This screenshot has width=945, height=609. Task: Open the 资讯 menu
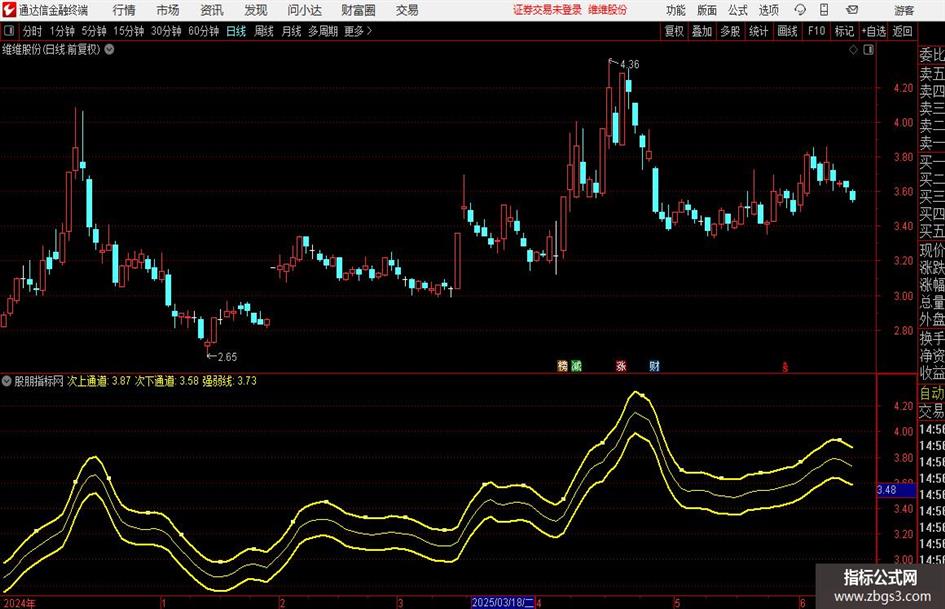click(x=212, y=10)
